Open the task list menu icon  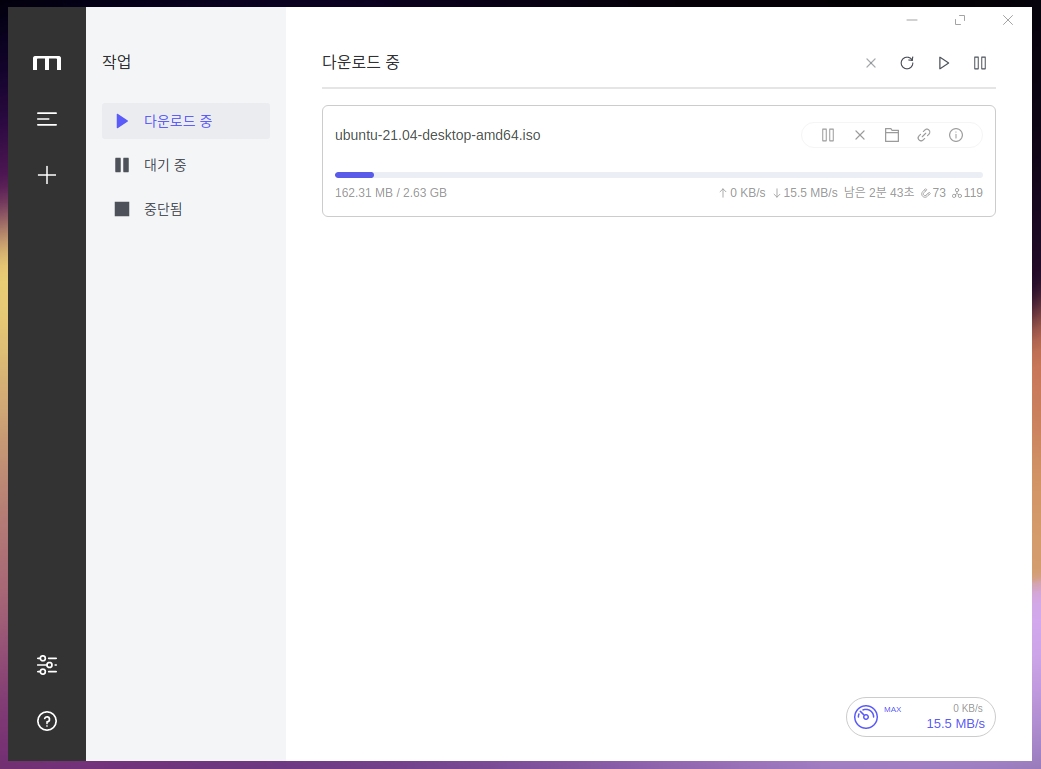46,119
